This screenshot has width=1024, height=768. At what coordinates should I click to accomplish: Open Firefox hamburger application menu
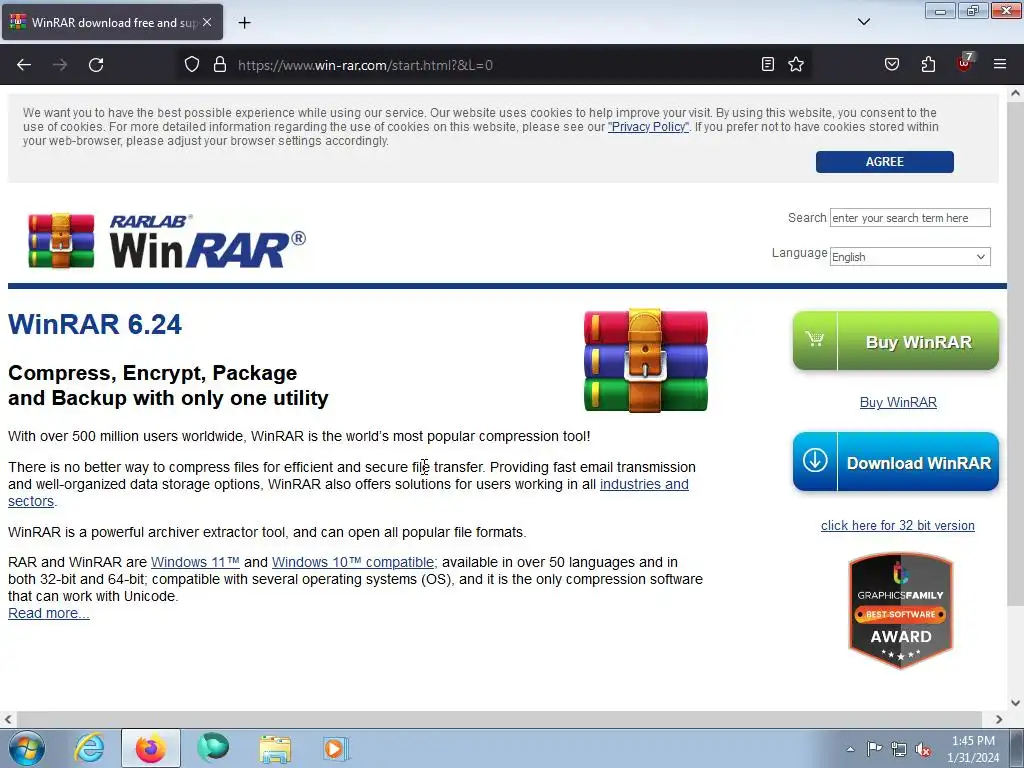(1000, 64)
